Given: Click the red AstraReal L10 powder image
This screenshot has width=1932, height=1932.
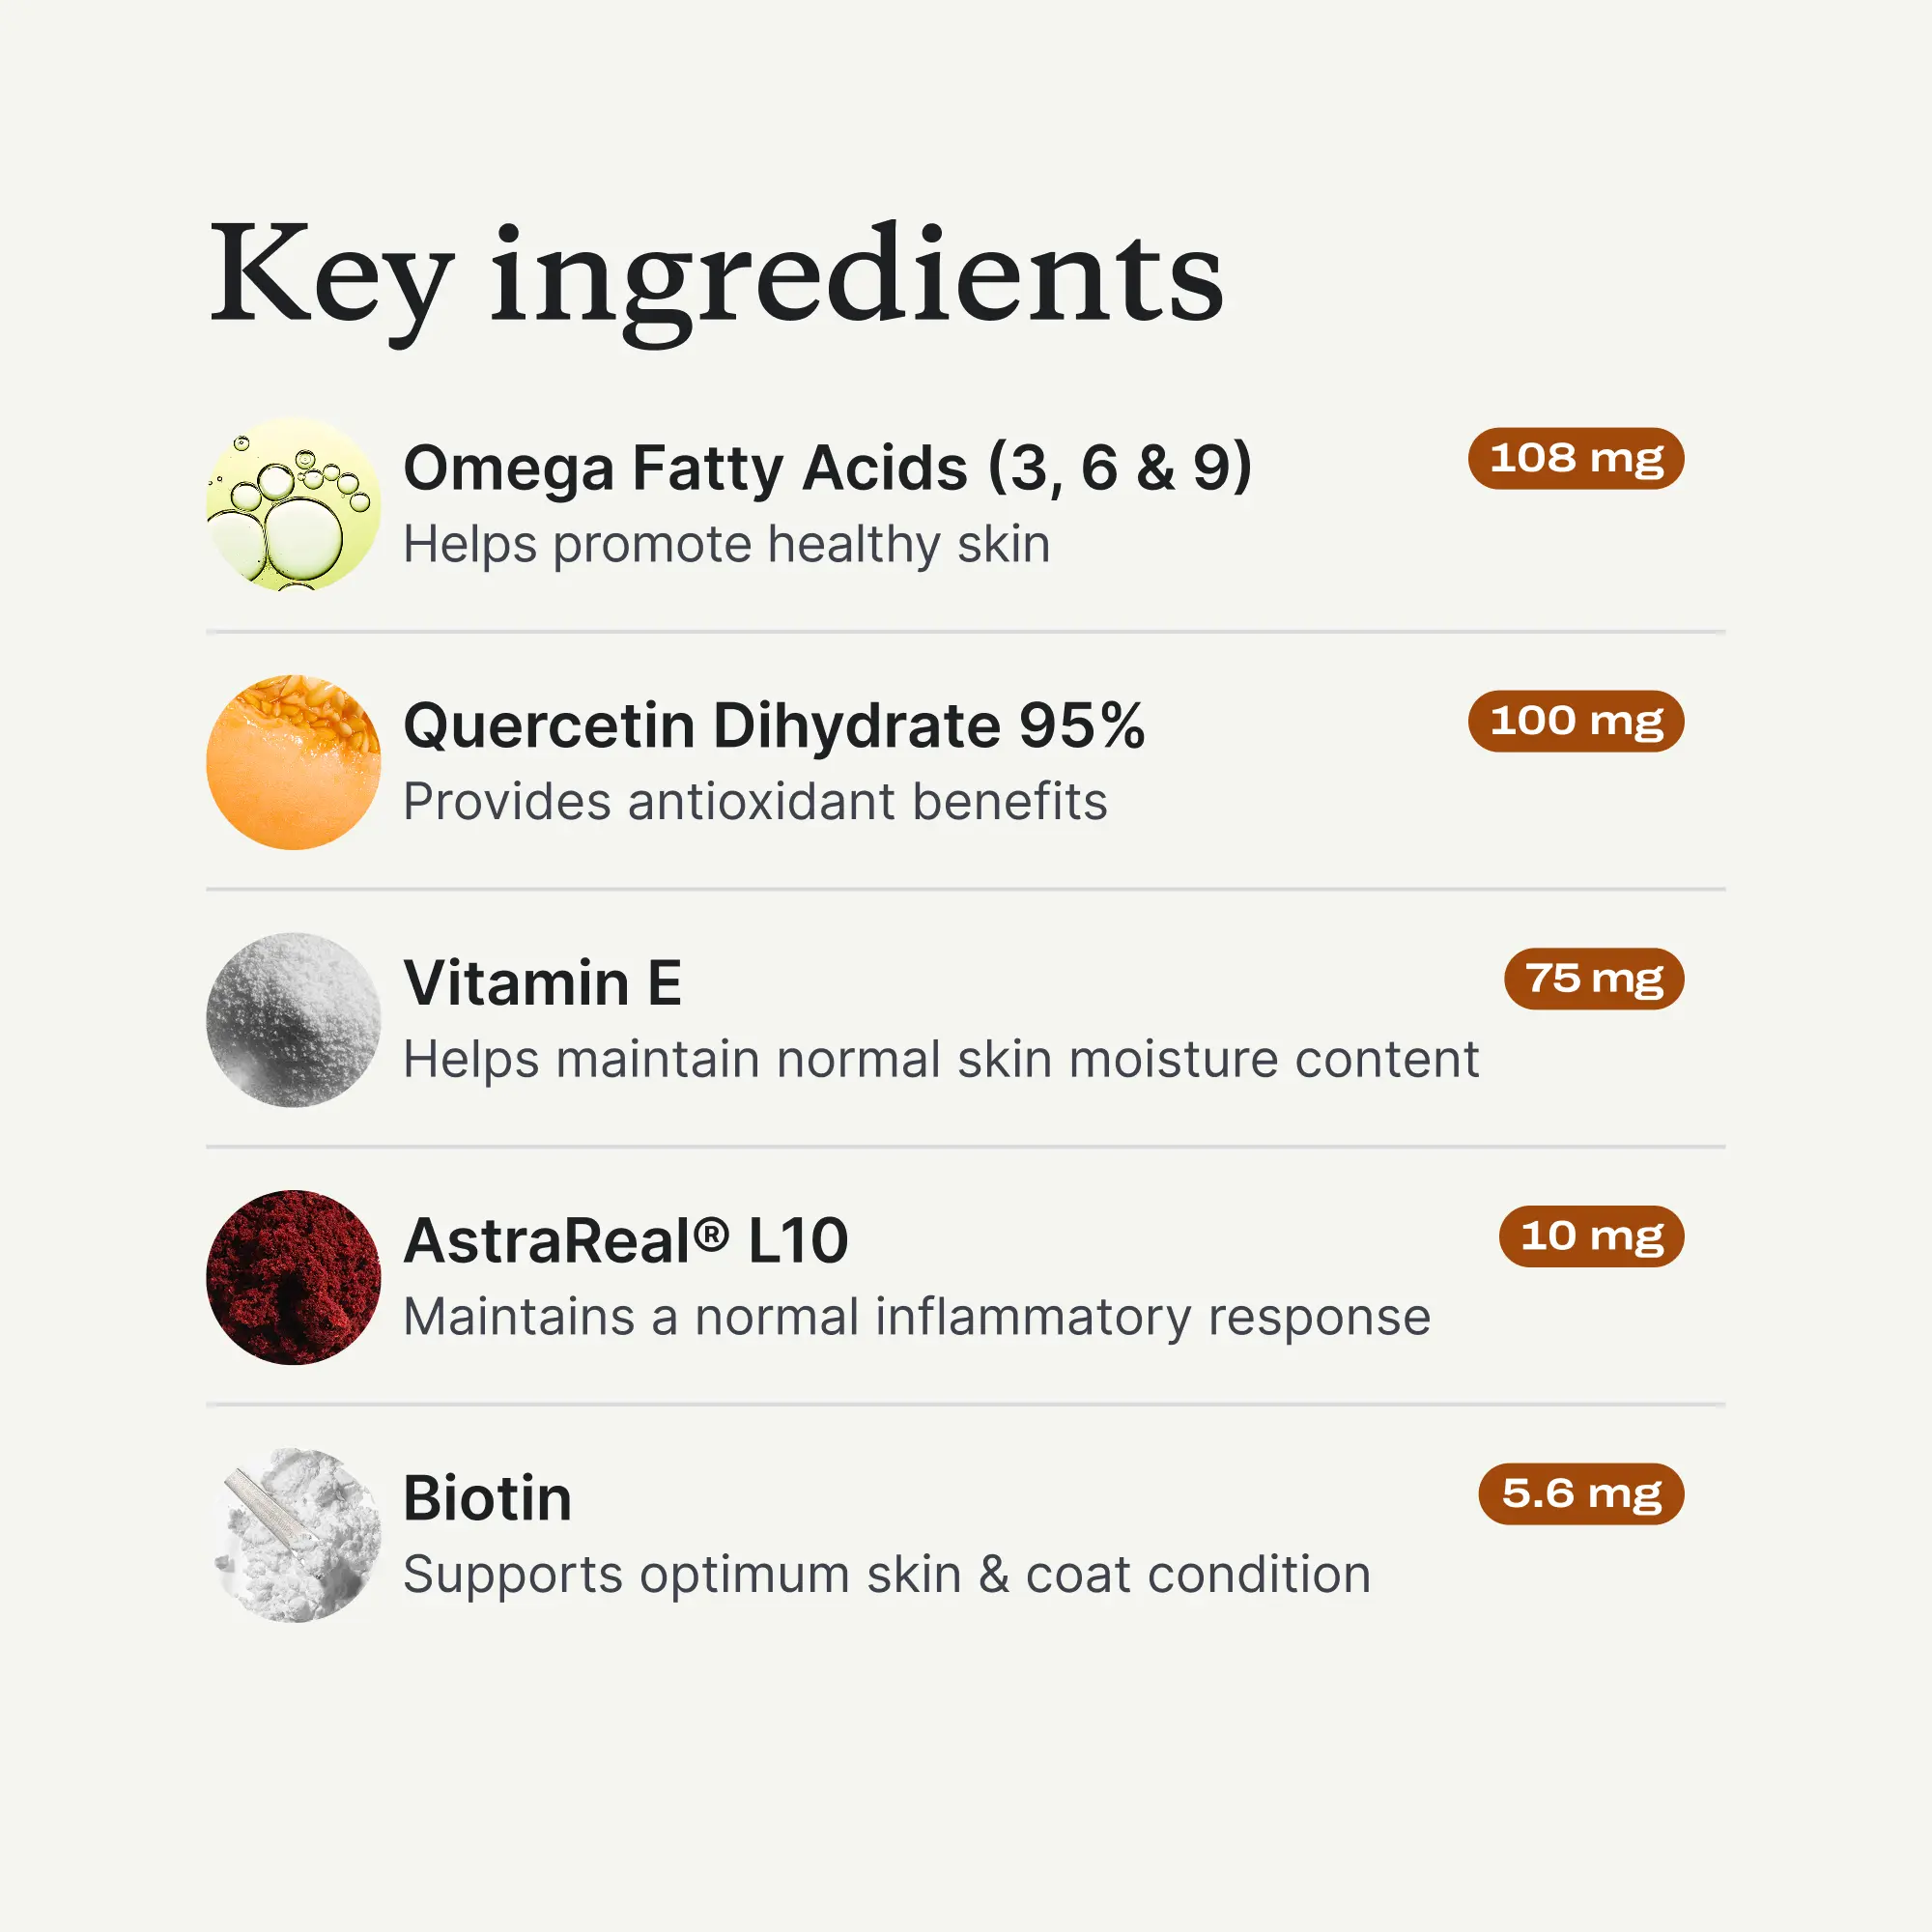Looking at the screenshot, I should 293,1277.
